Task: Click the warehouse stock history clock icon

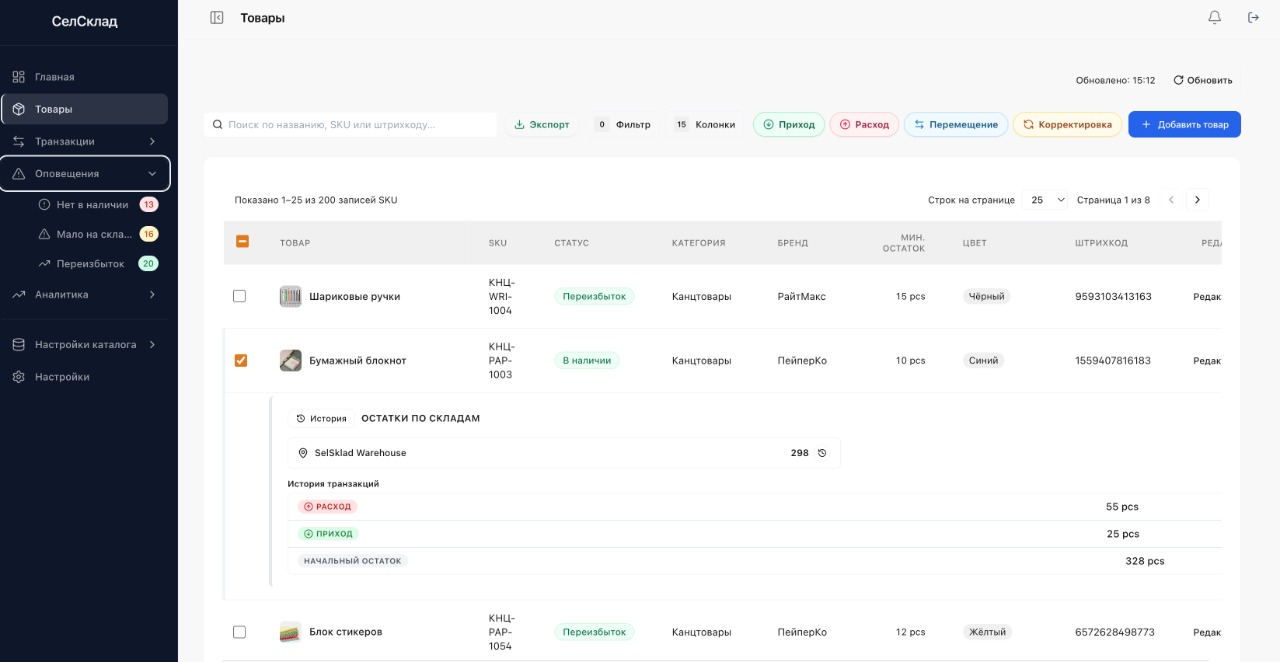Action: [822, 453]
